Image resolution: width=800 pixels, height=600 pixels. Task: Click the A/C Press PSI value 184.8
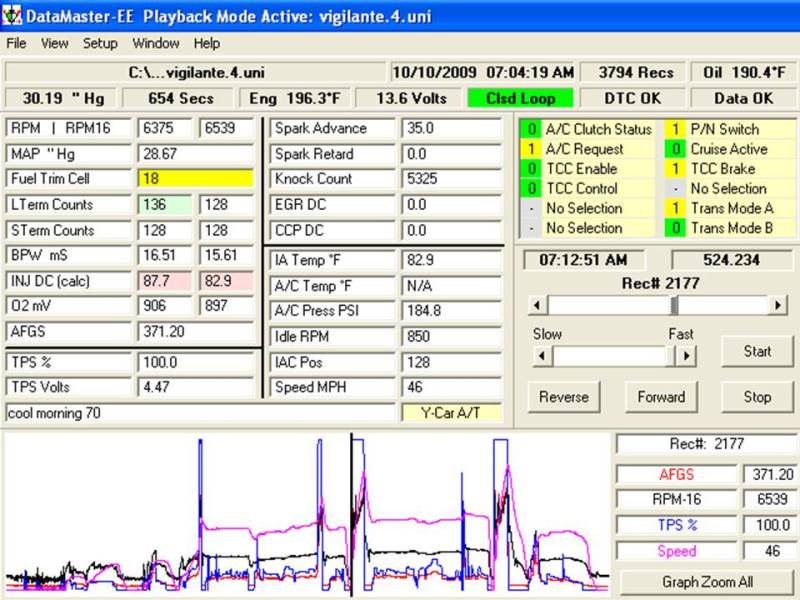pyautogui.click(x=452, y=311)
